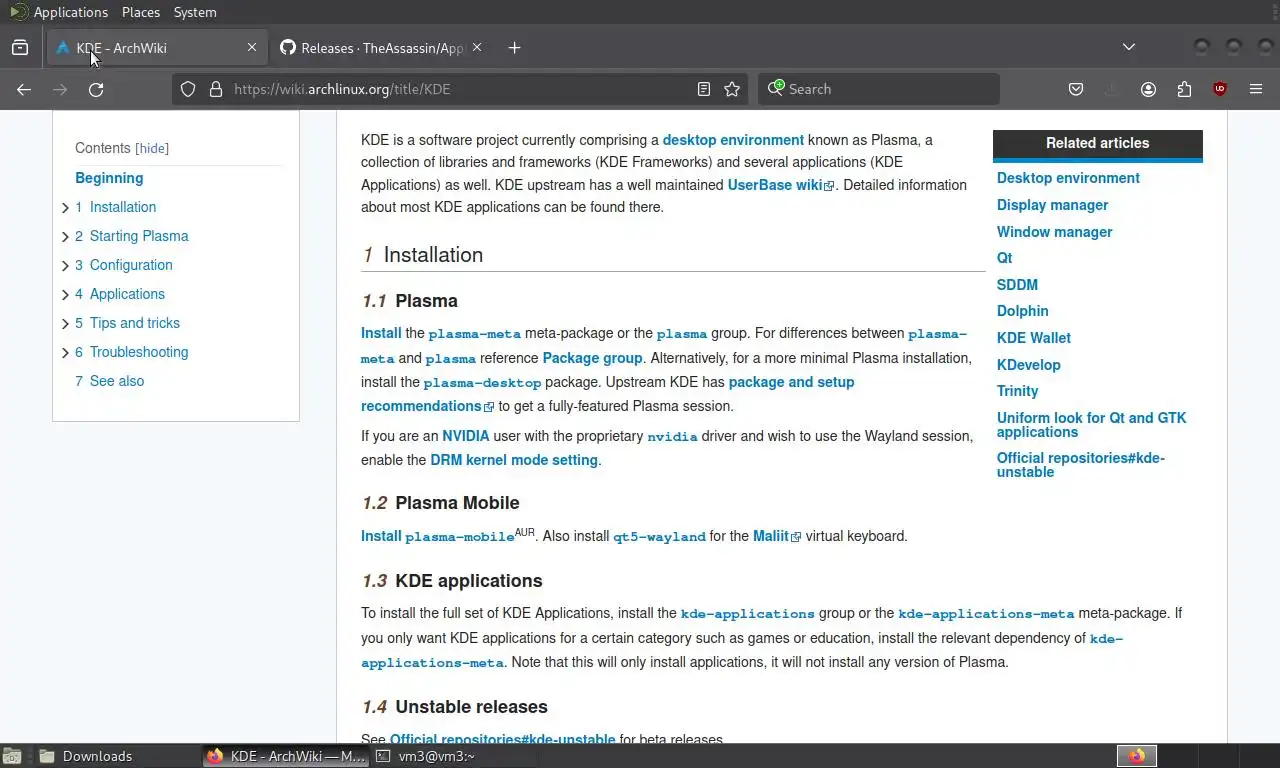Open the uBlock Origin extension icon
Image resolution: width=1280 pixels, height=768 pixels.
click(1220, 89)
